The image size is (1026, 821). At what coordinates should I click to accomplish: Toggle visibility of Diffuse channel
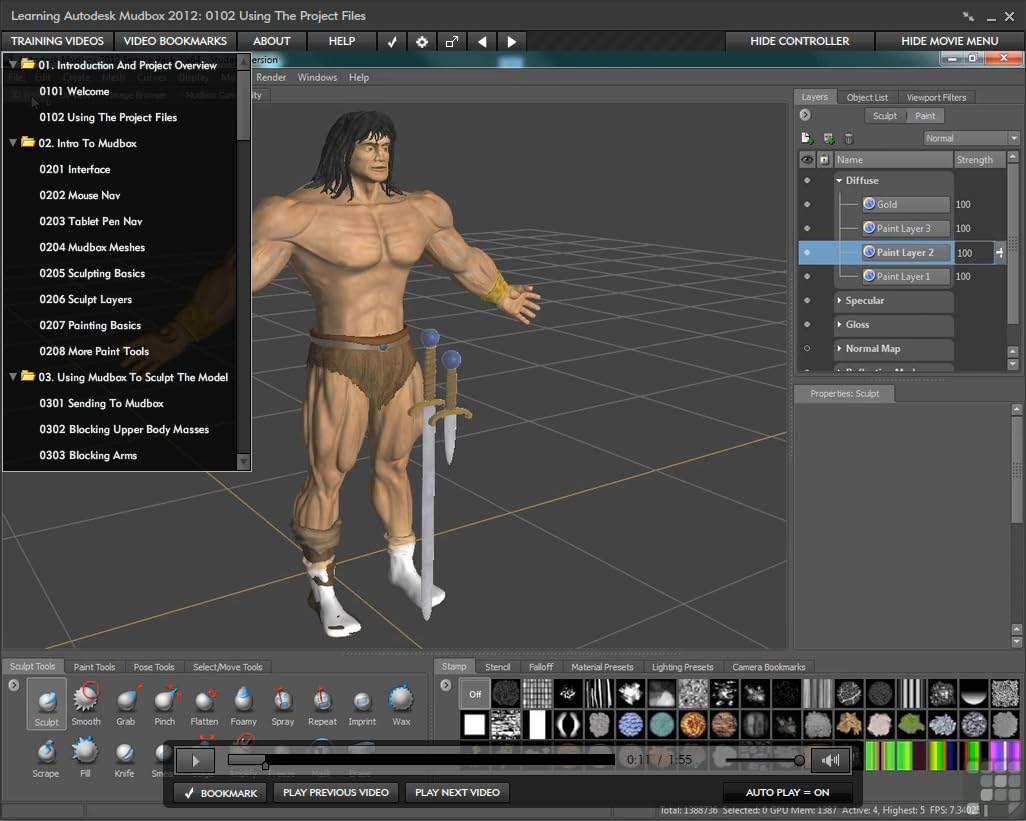pyautogui.click(x=807, y=180)
